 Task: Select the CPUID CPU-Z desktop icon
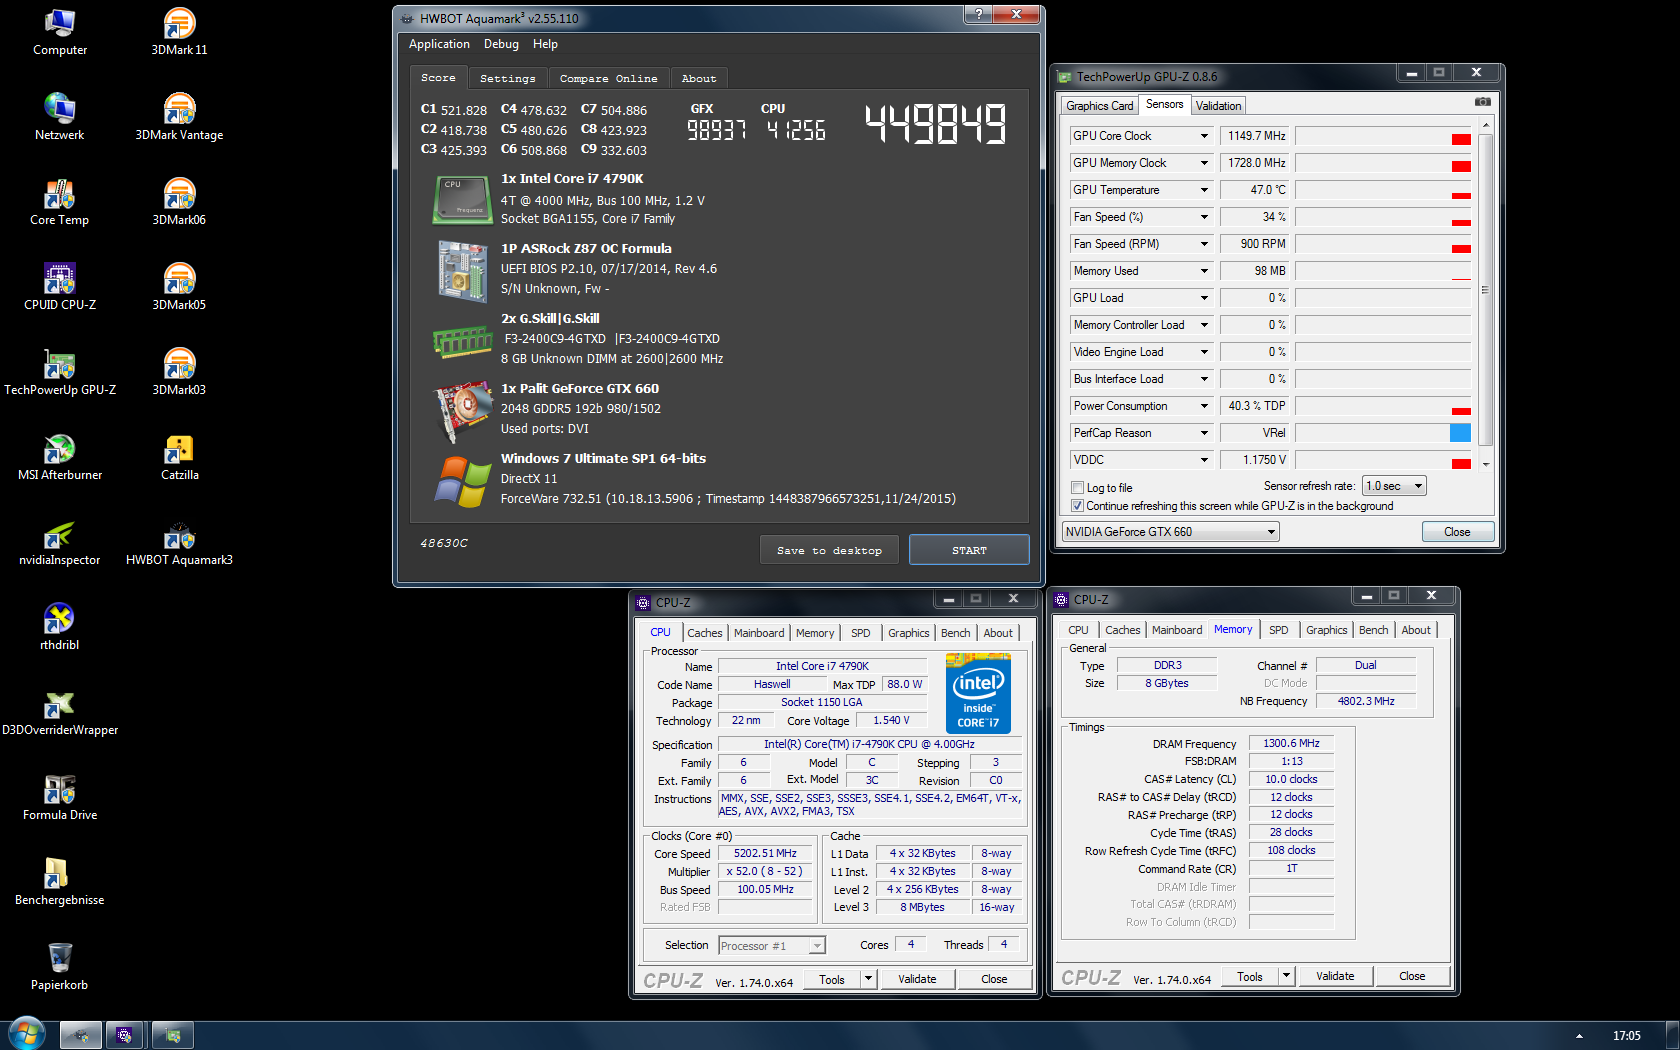pyautogui.click(x=60, y=287)
